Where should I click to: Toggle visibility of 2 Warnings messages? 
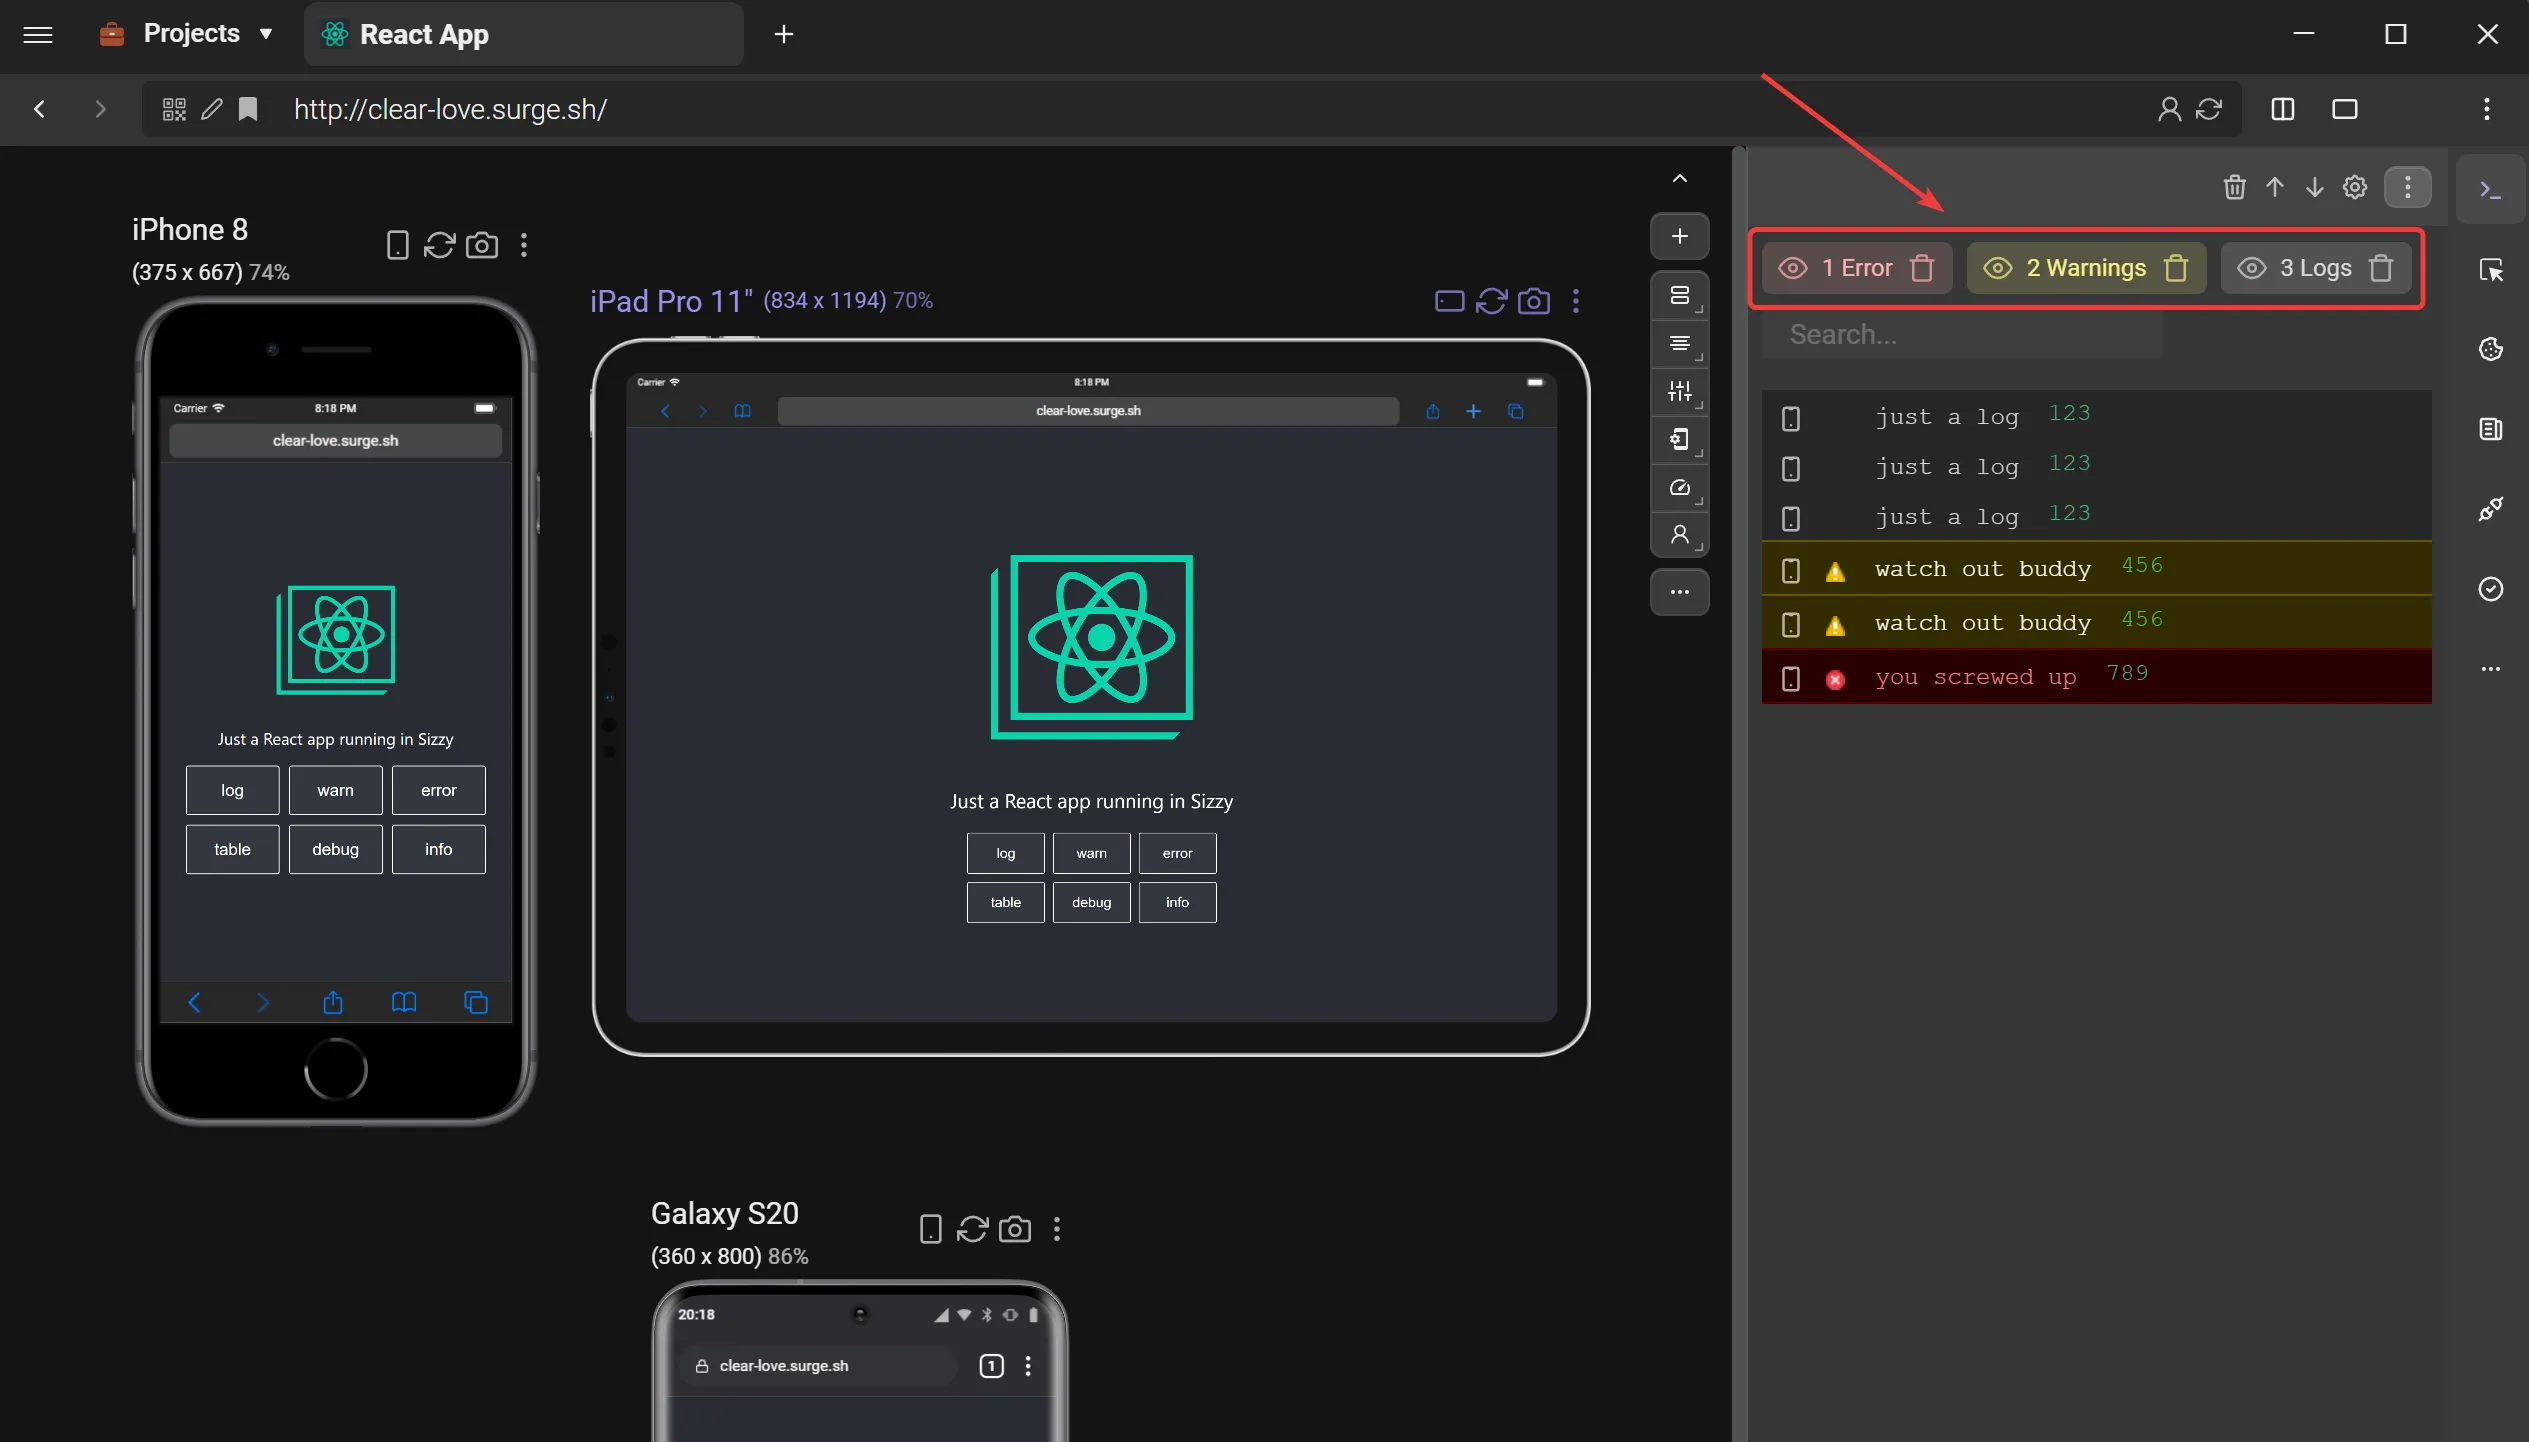(x=1997, y=268)
